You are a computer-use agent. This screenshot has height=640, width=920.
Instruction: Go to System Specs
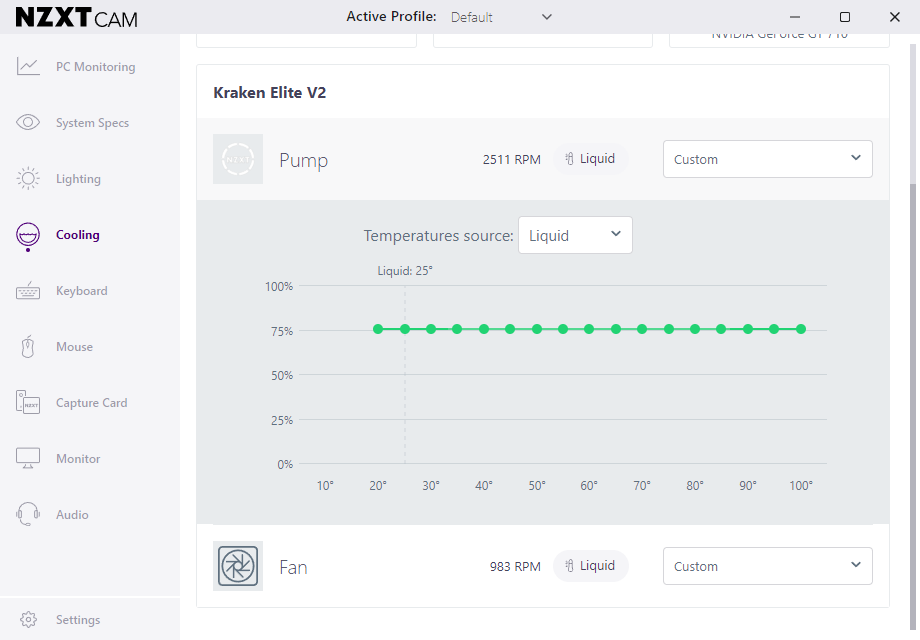click(92, 123)
